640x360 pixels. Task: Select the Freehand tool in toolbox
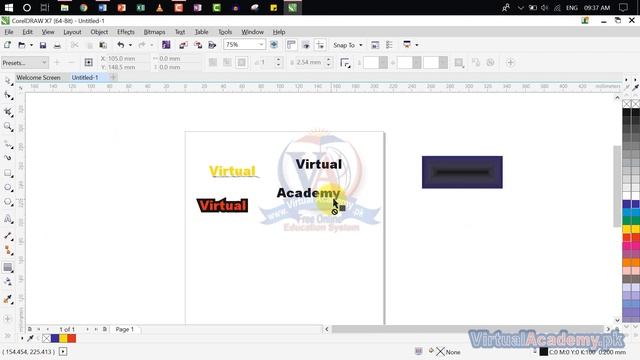tap(8, 144)
